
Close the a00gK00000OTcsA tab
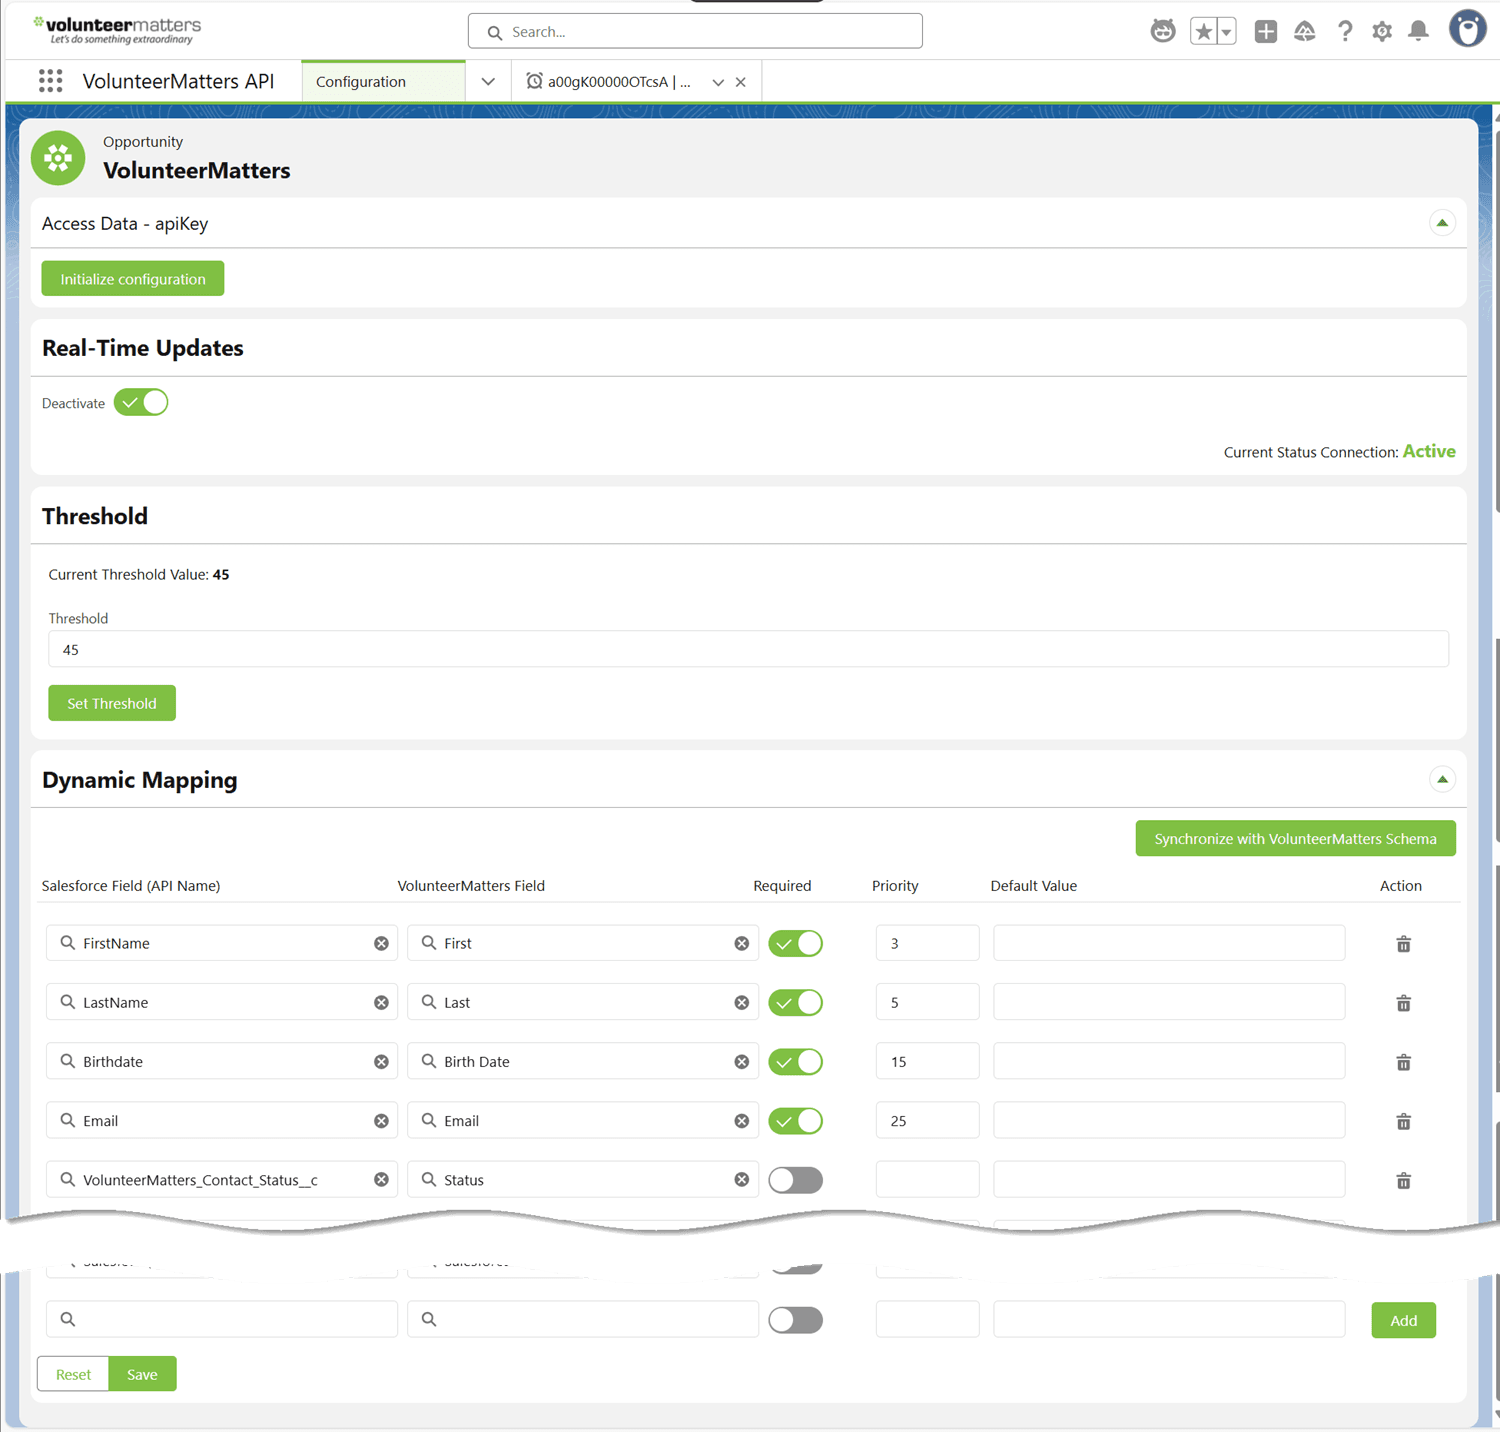[740, 82]
